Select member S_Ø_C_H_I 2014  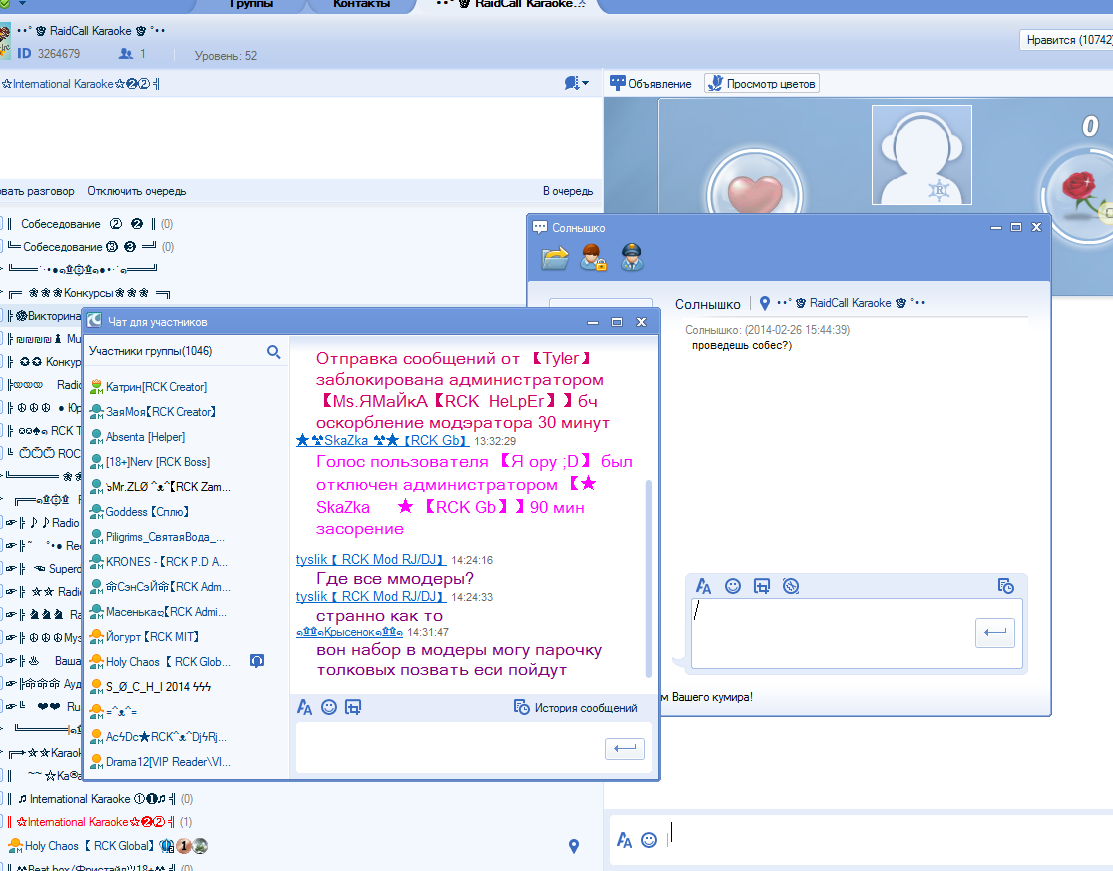pyautogui.click(x=158, y=687)
